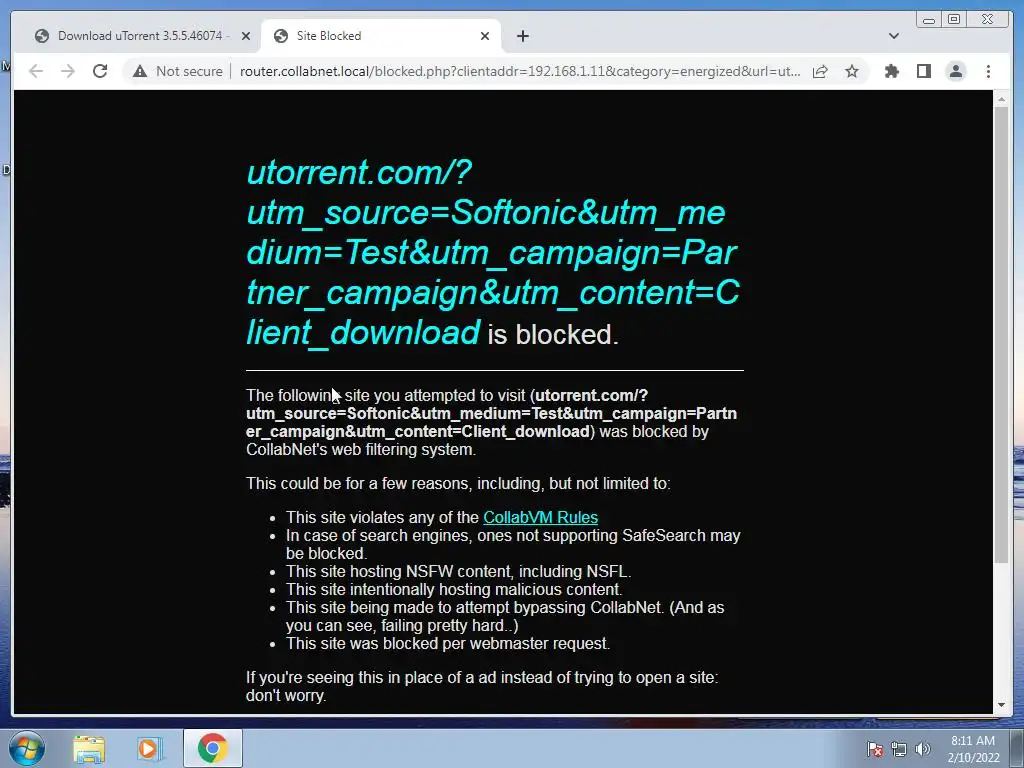This screenshot has height=768, width=1024.
Task: Open network icon in system tray
Action: (x=899, y=749)
